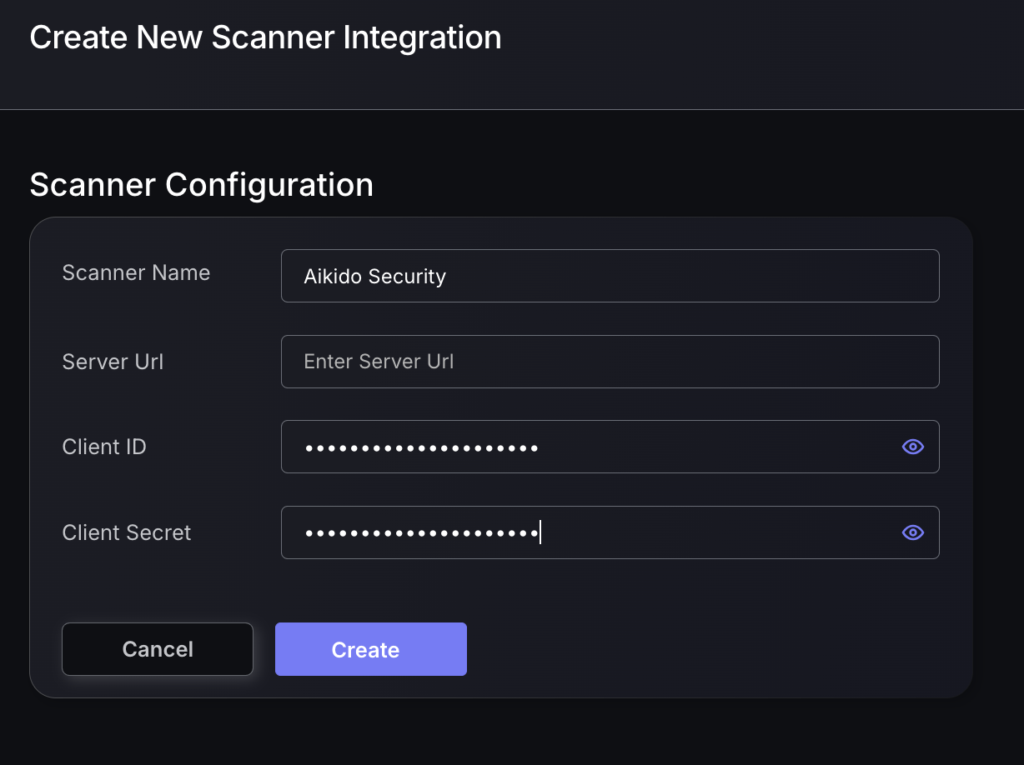Screen dimensions: 1024x765
Task: Click the masked dots in Client ID
Action: pos(421,448)
